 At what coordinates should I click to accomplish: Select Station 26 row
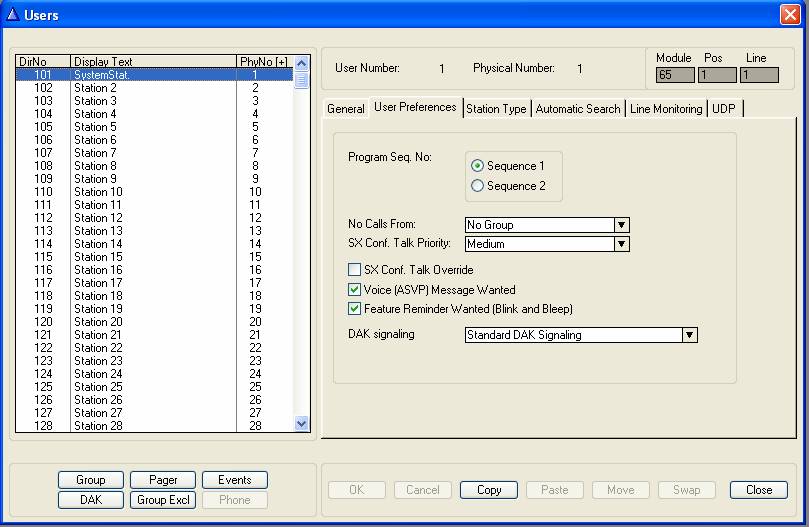(x=154, y=400)
